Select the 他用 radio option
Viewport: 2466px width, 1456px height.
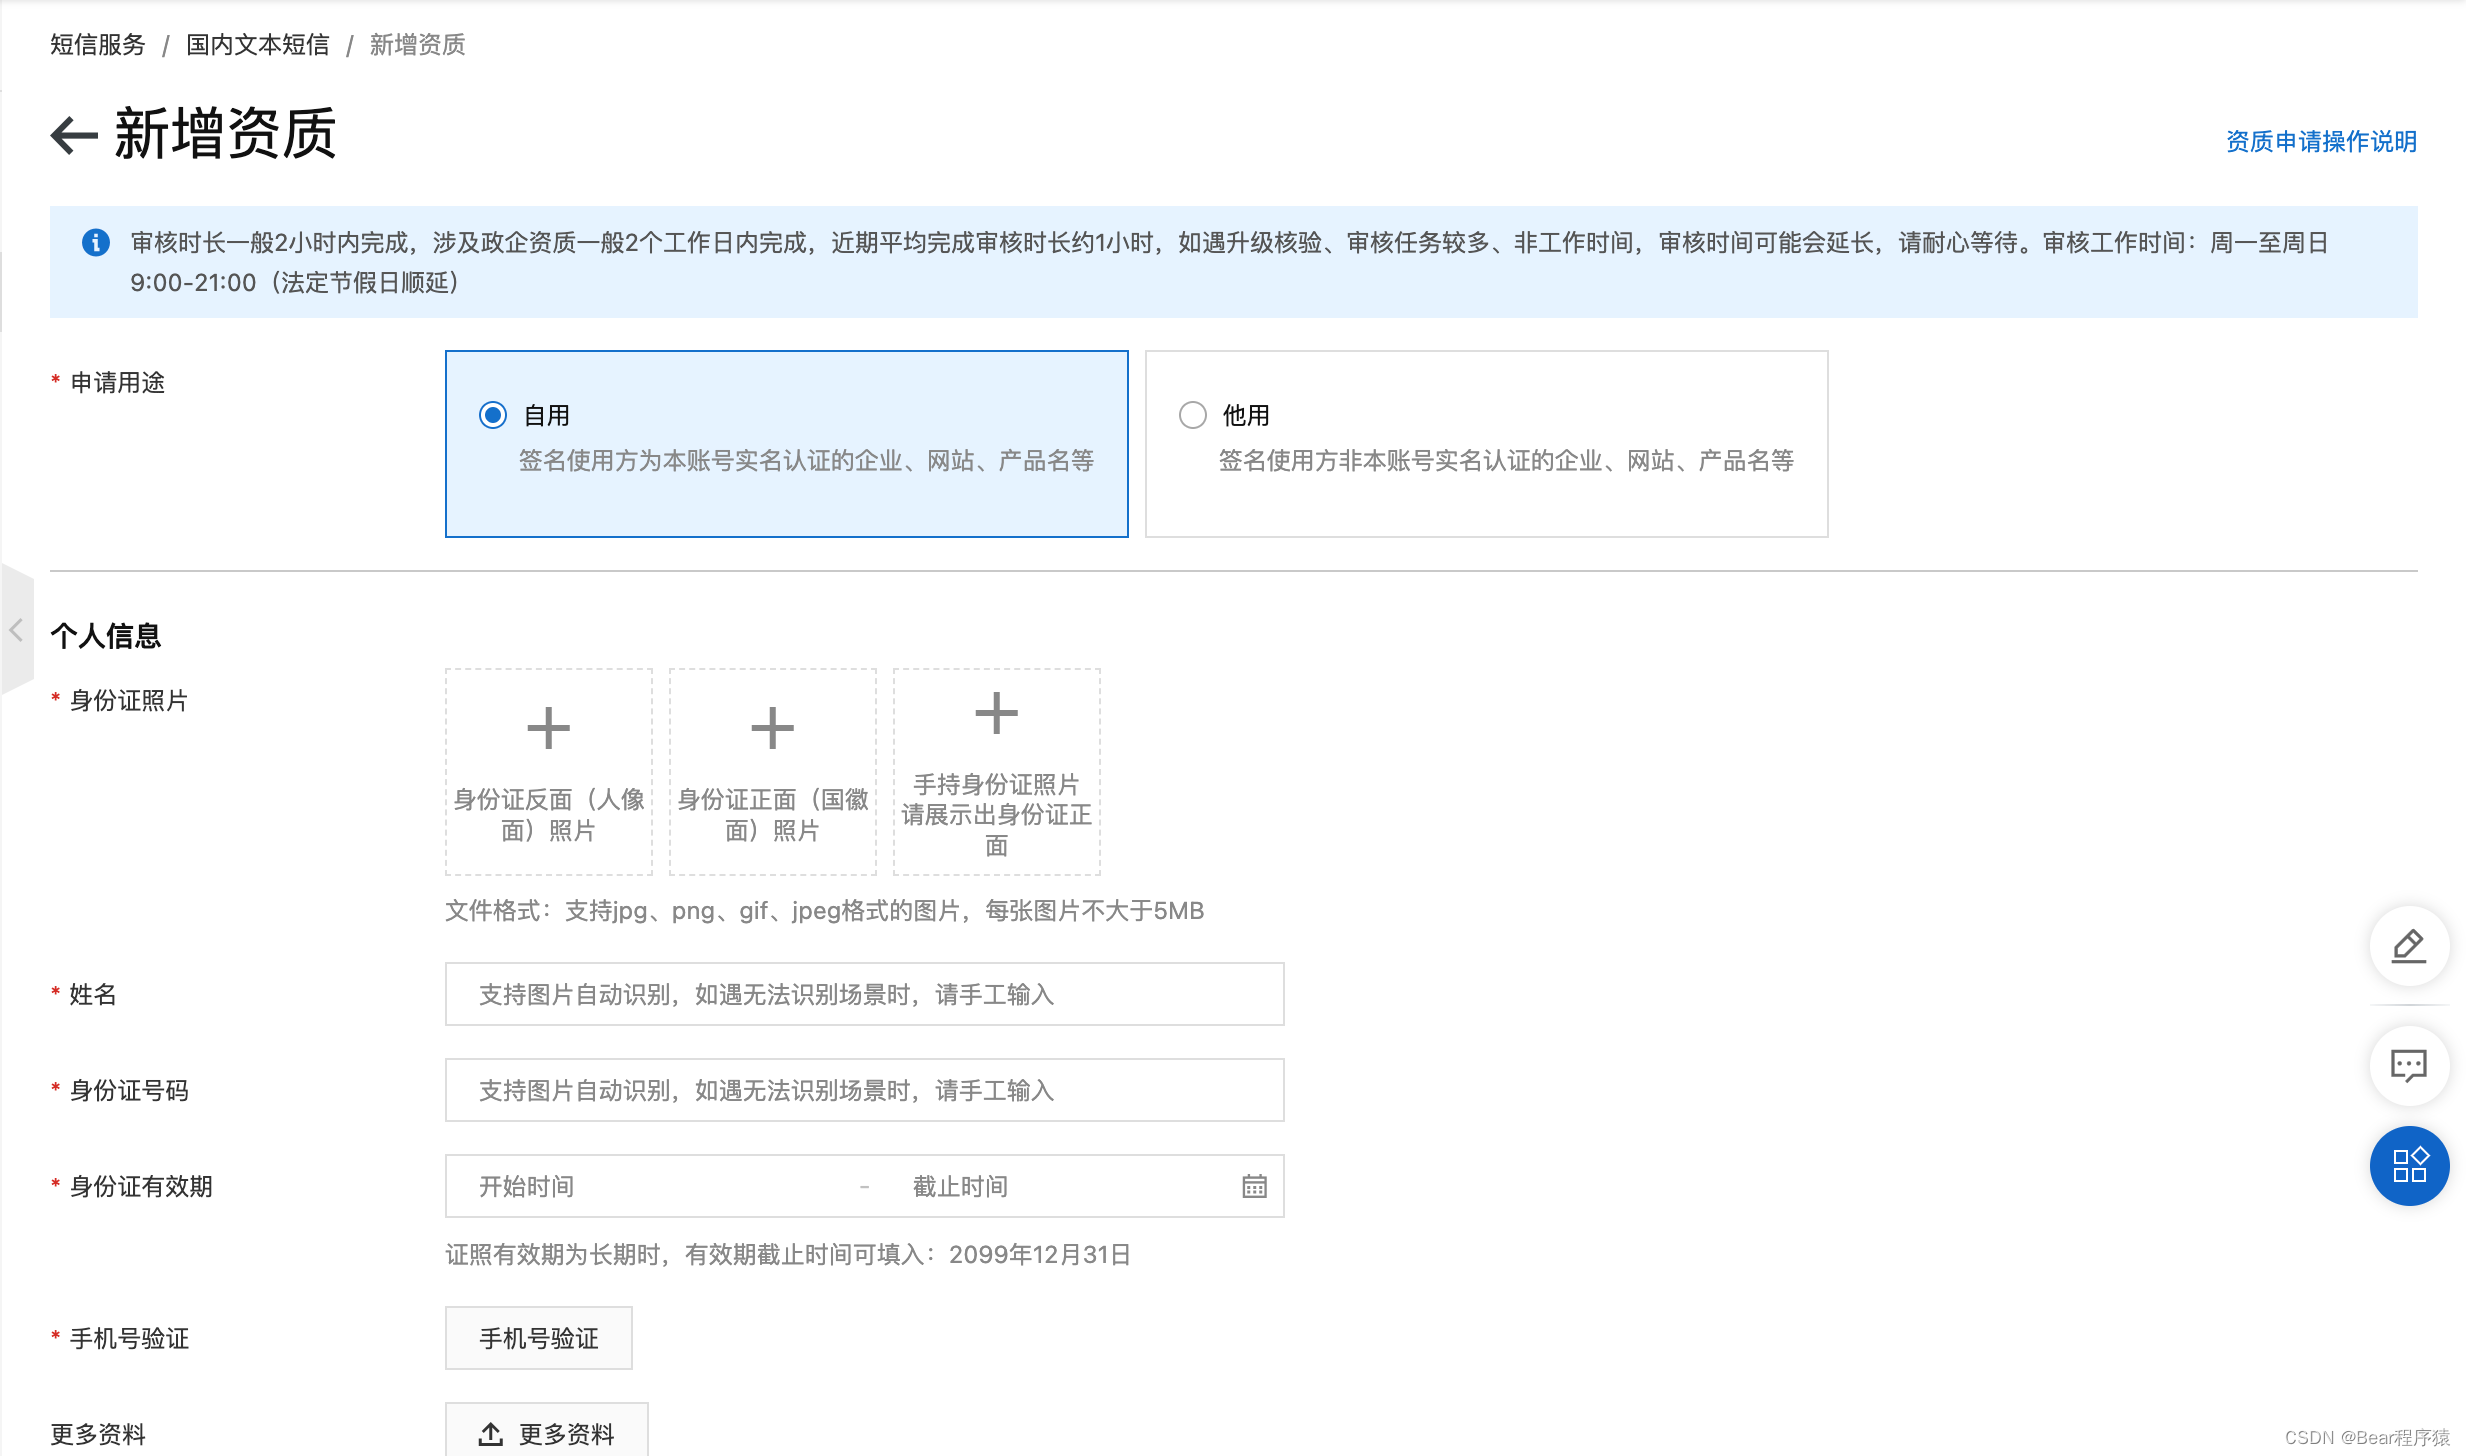coord(1192,414)
